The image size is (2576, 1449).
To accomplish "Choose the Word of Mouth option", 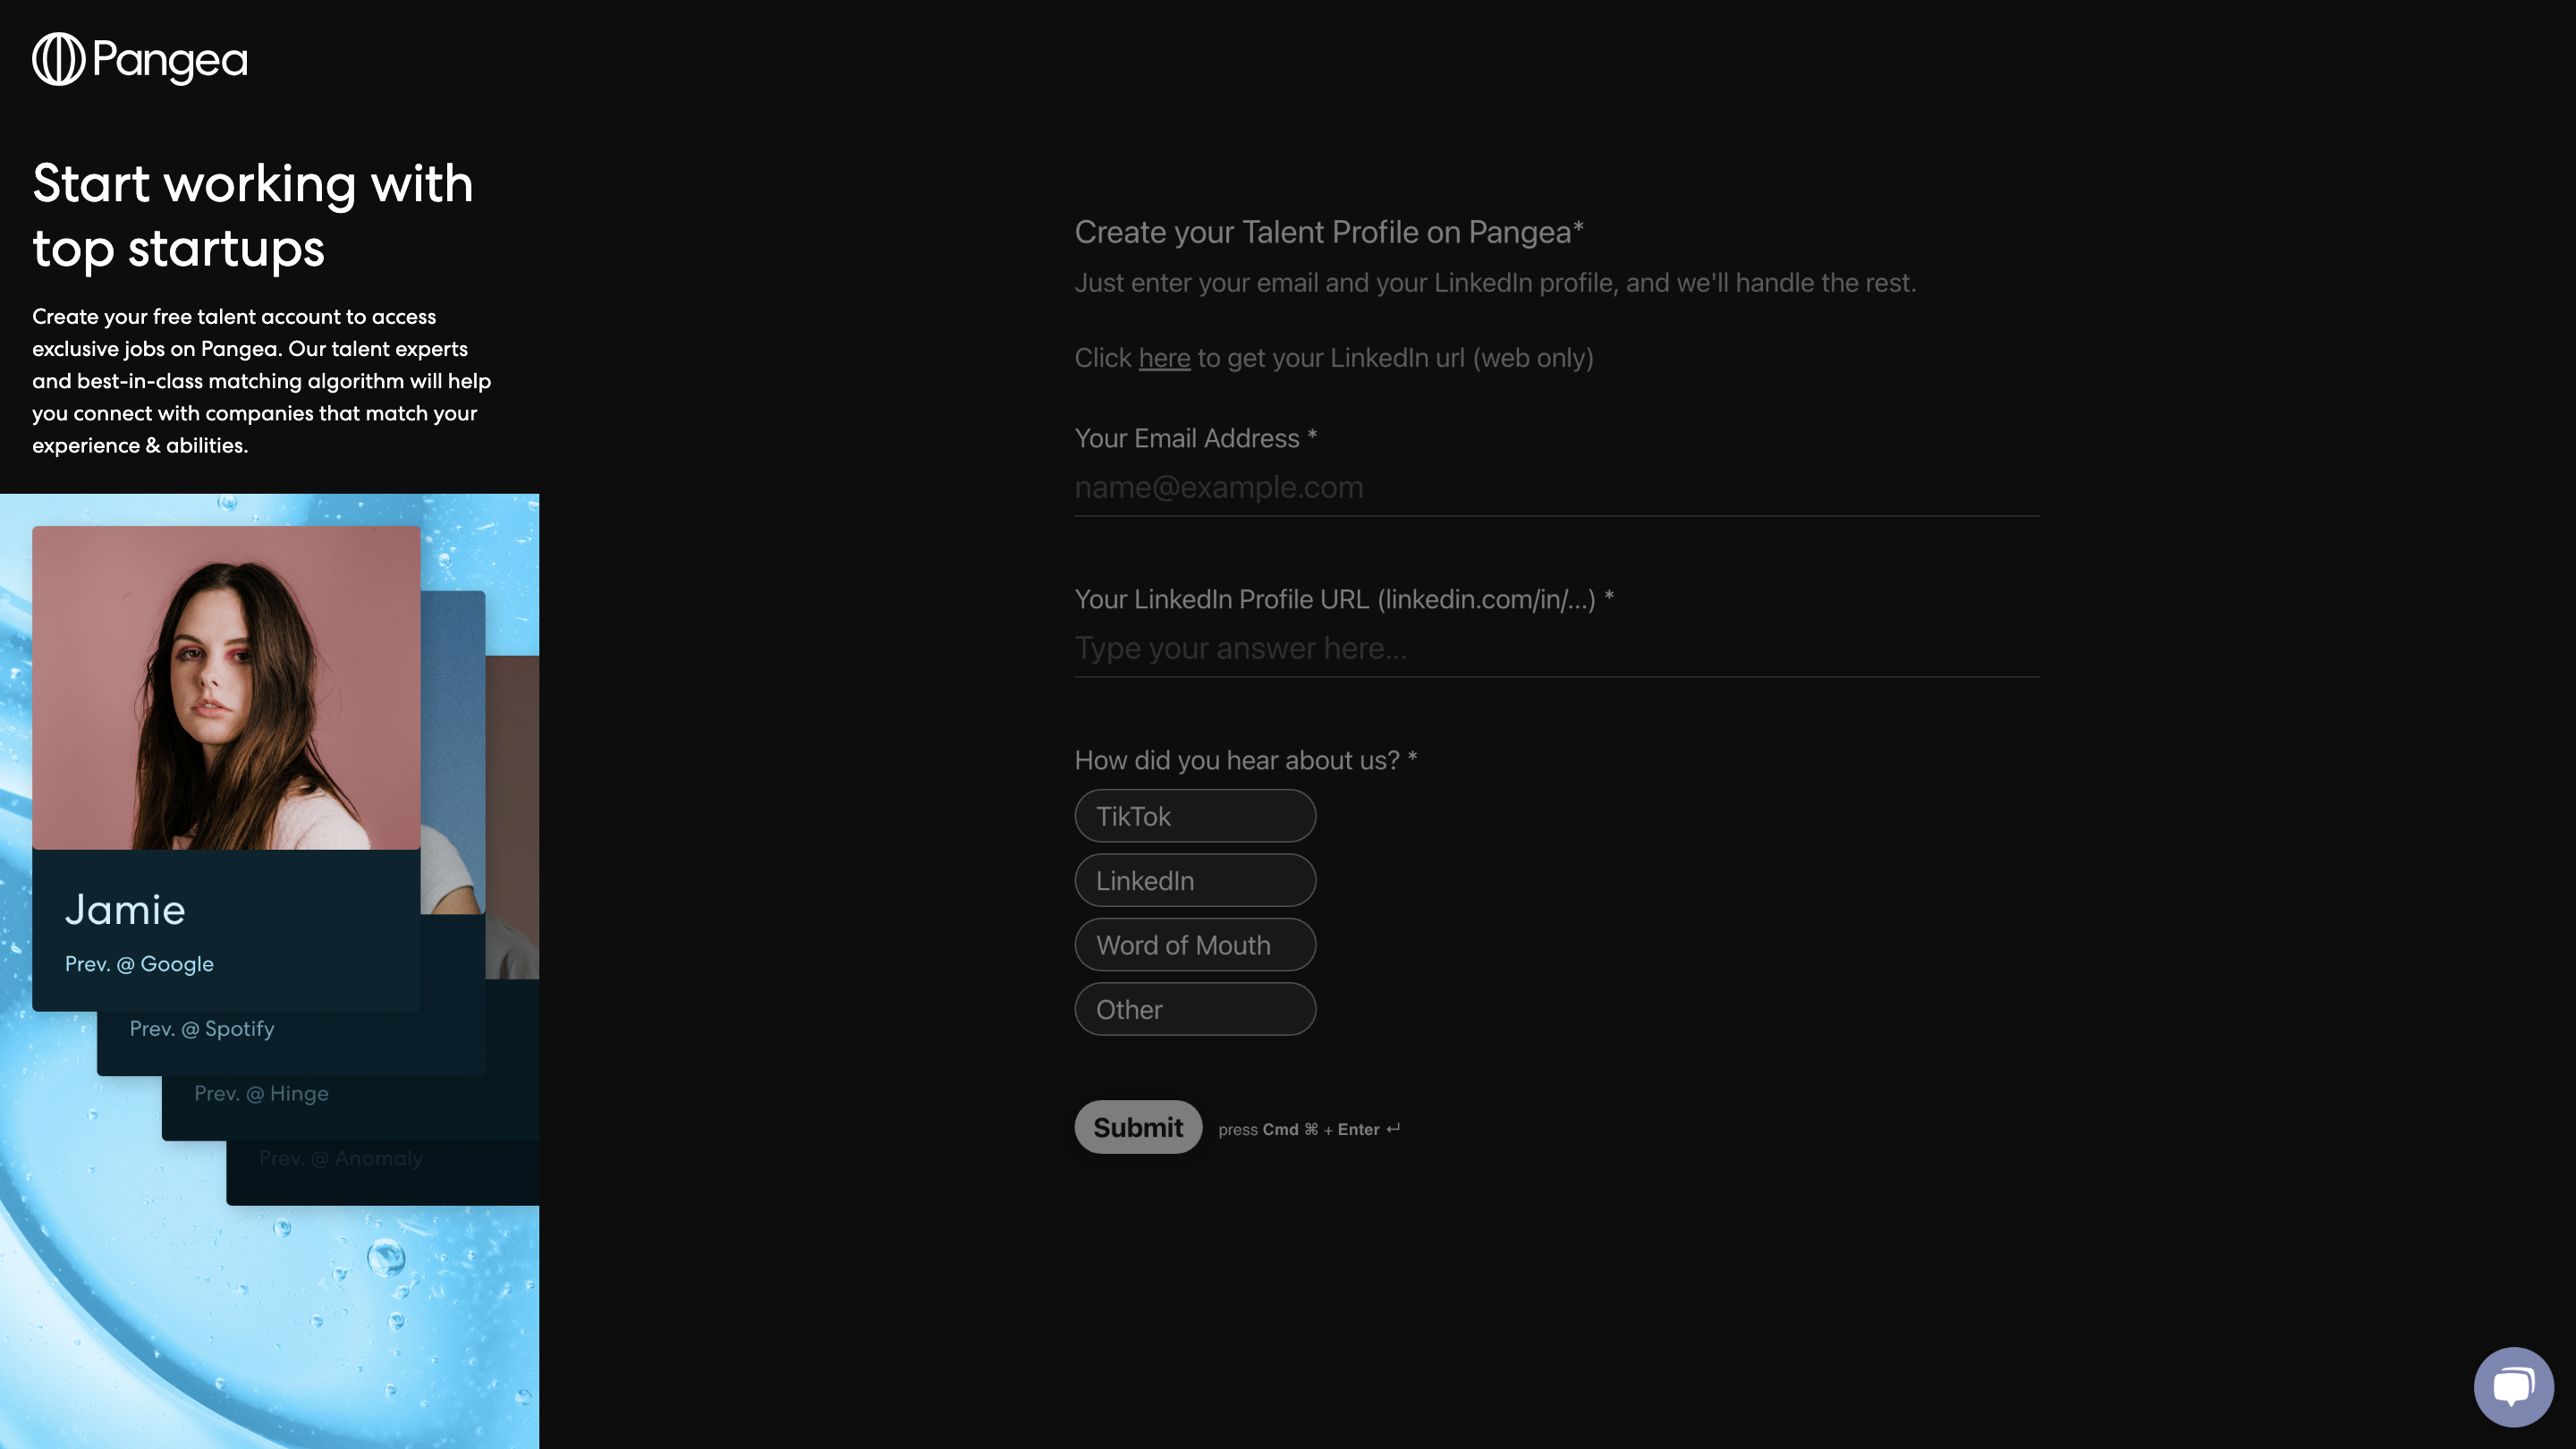I will coord(1194,945).
